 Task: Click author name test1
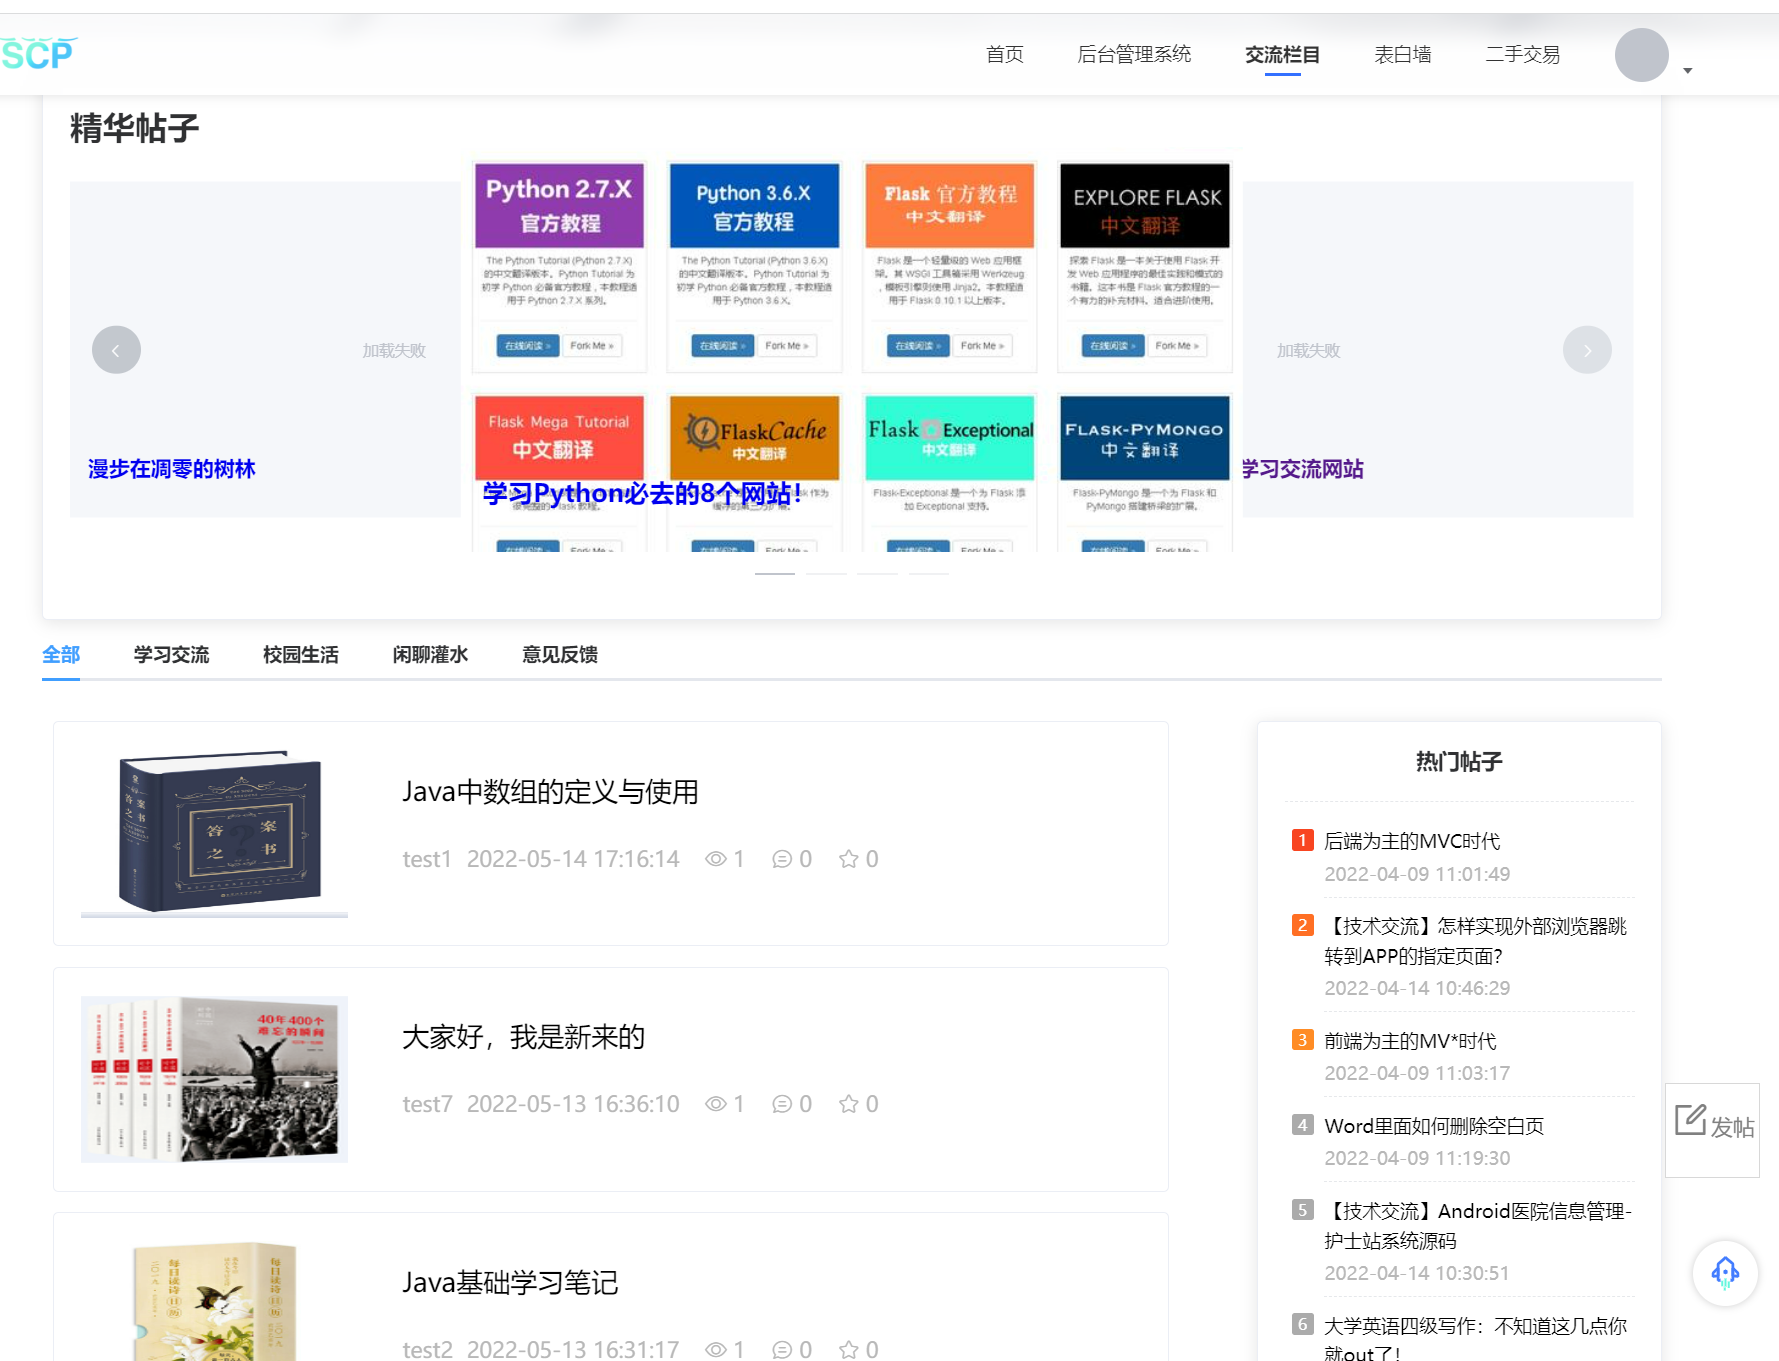click(x=427, y=859)
